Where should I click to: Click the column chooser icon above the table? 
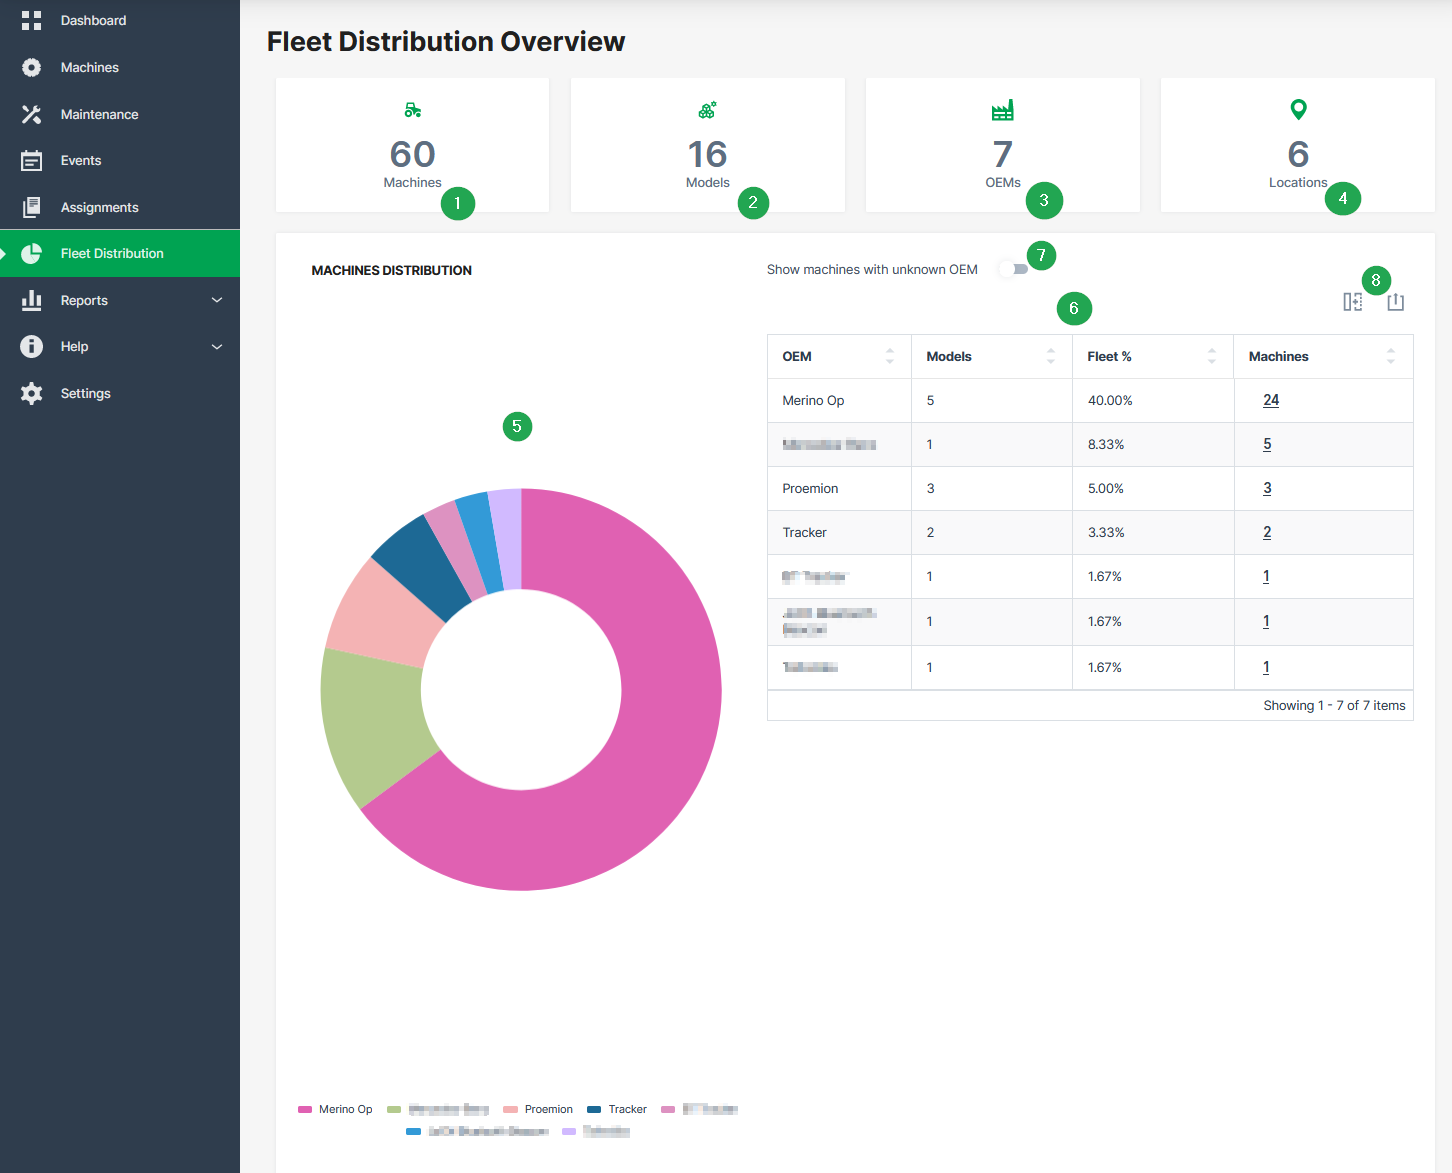click(x=1352, y=302)
